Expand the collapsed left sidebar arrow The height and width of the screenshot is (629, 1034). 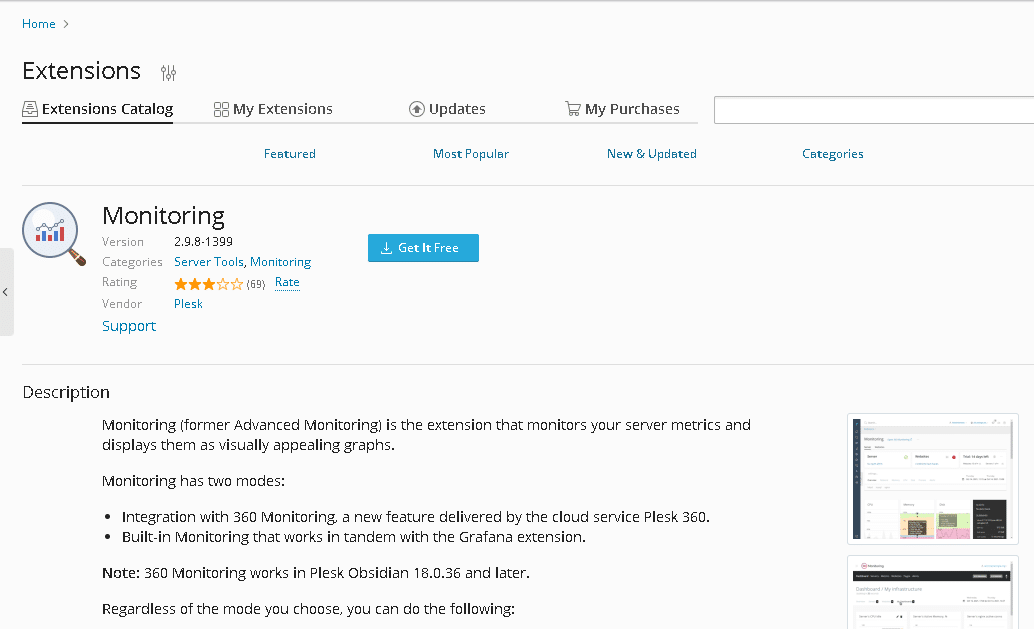click(x=6, y=292)
